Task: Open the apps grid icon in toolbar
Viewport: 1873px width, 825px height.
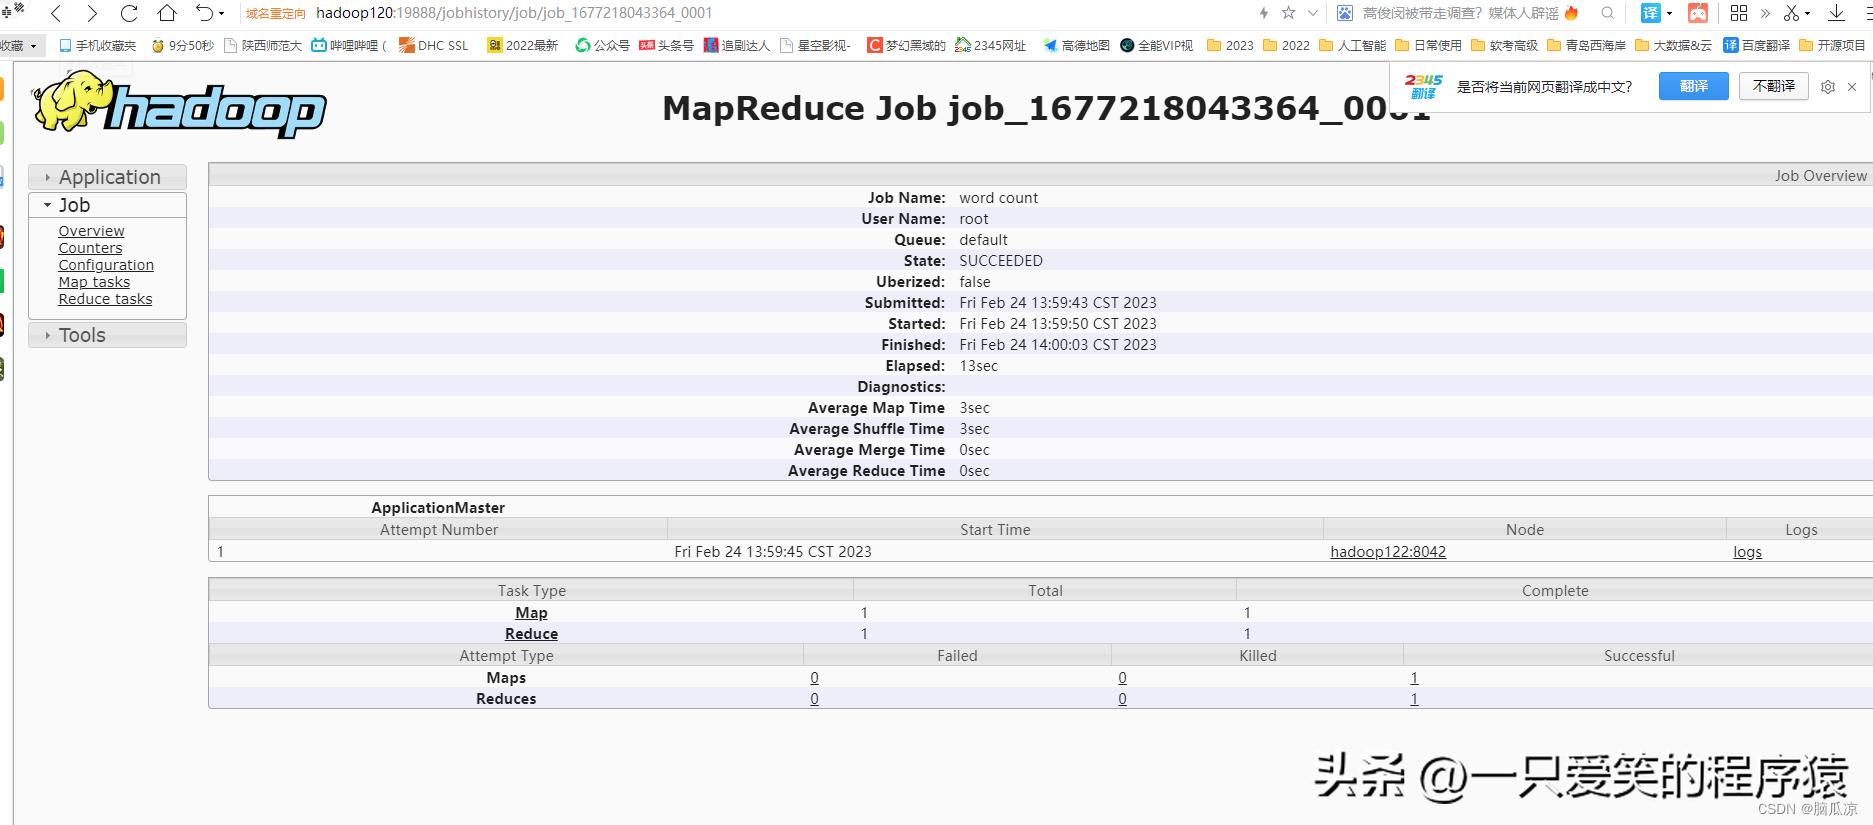Action: pyautogui.click(x=1739, y=13)
